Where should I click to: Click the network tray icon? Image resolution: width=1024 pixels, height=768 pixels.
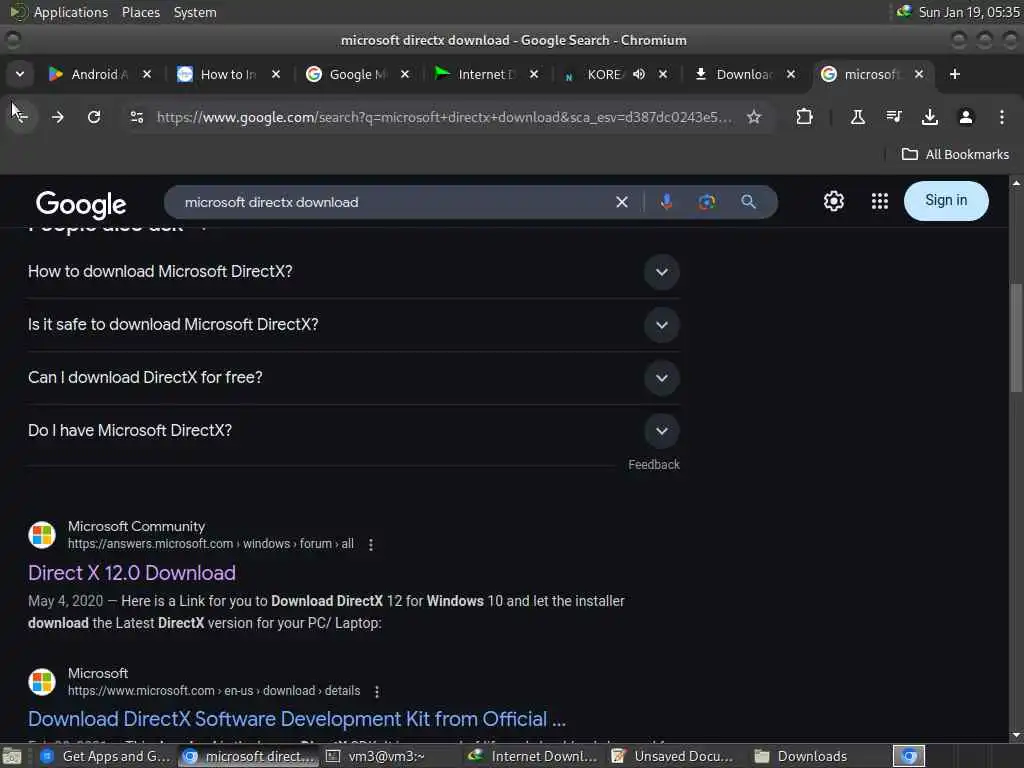pos(904,11)
